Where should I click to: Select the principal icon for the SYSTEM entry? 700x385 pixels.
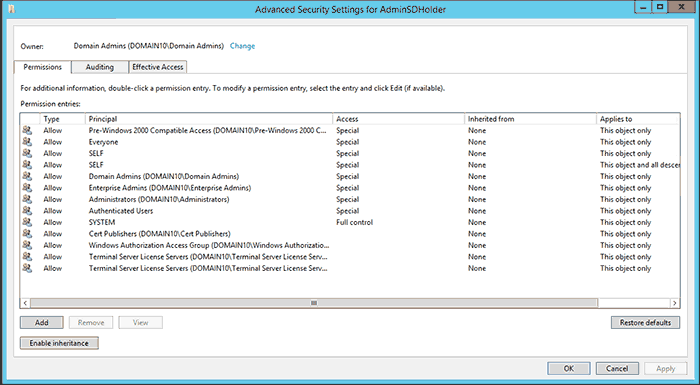27,222
